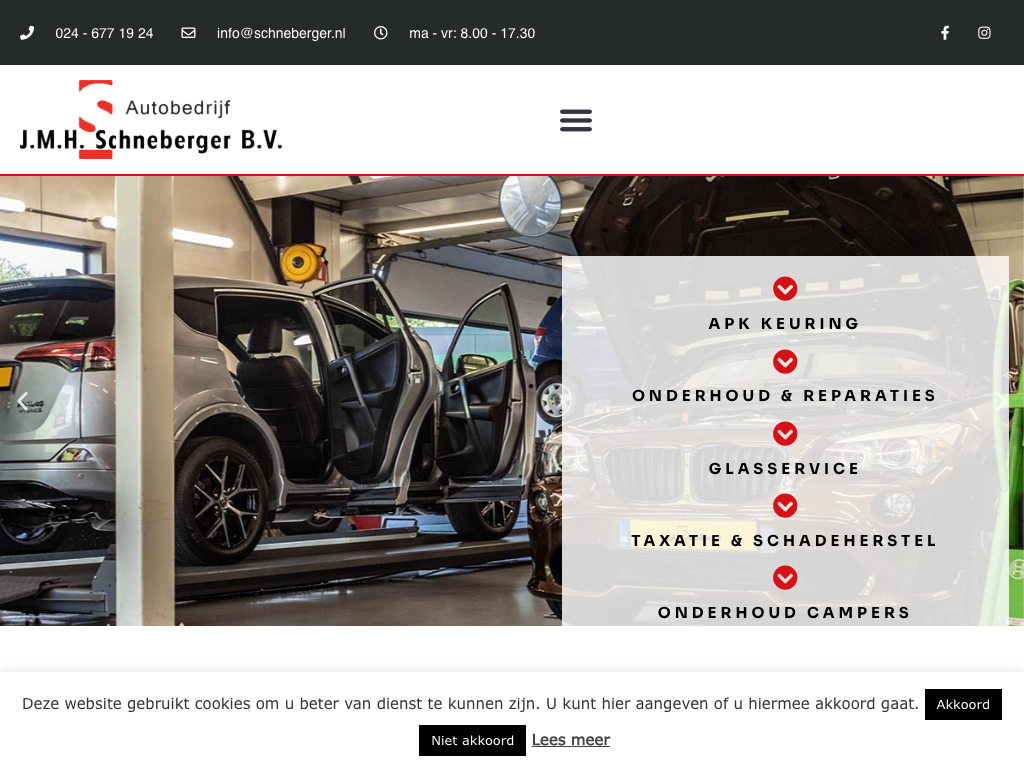The width and height of the screenshot is (1024, 768).
Task: Decline cookies with Niet akkoord
Action: [472, 740]
